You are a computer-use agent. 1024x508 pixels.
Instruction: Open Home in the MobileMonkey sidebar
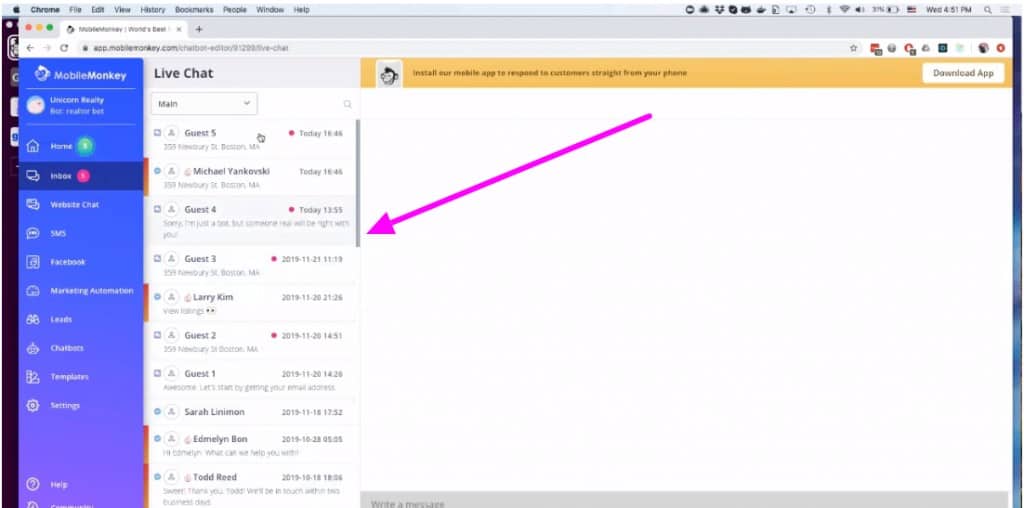pyautogui.click(x=61, y=146)
